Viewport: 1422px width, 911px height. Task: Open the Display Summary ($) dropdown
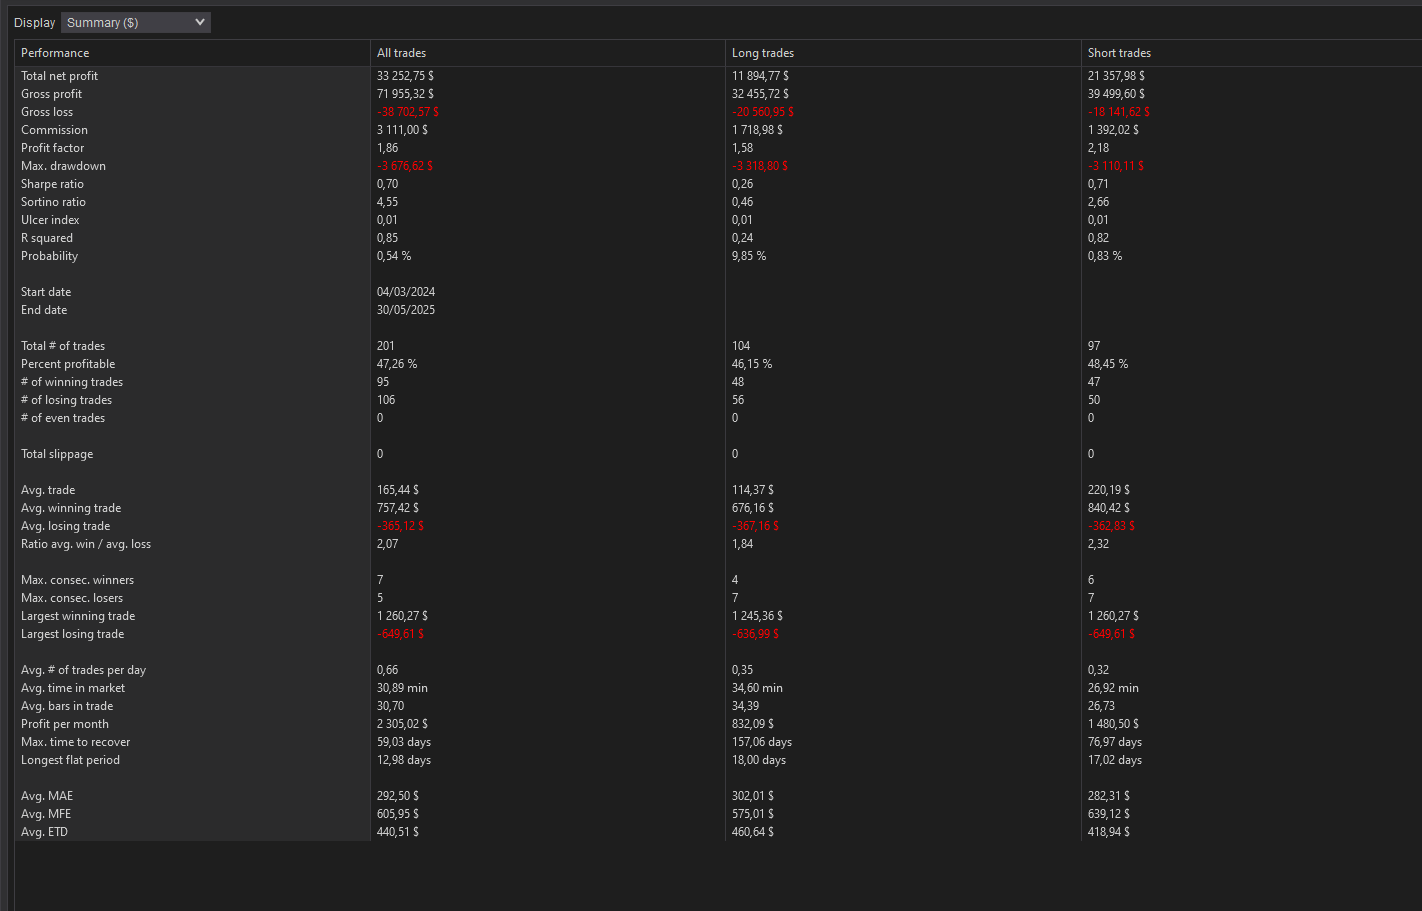[136, 22]
